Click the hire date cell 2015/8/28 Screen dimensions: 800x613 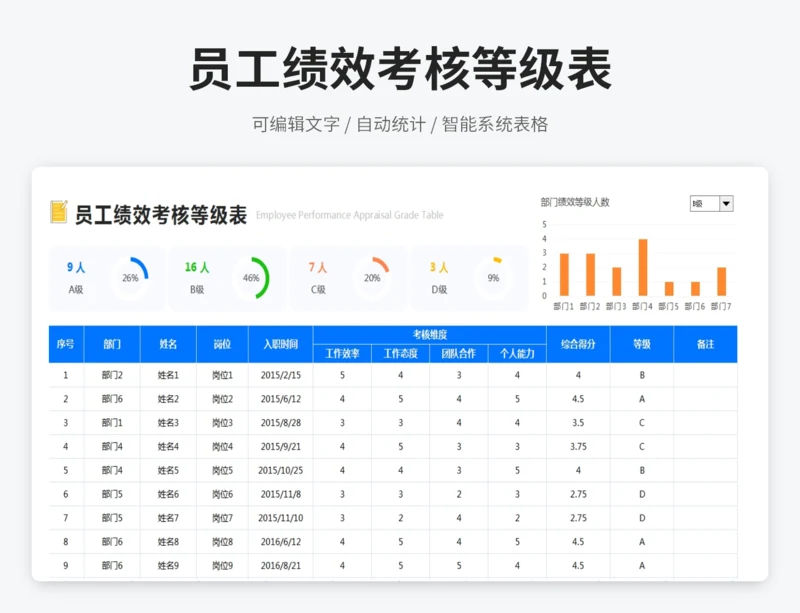point(281,423)
